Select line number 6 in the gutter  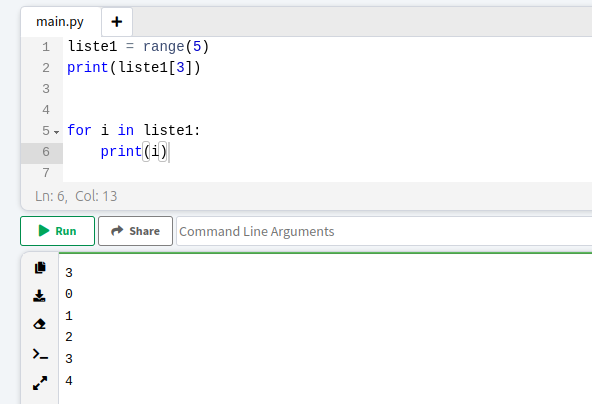[46, 152]
